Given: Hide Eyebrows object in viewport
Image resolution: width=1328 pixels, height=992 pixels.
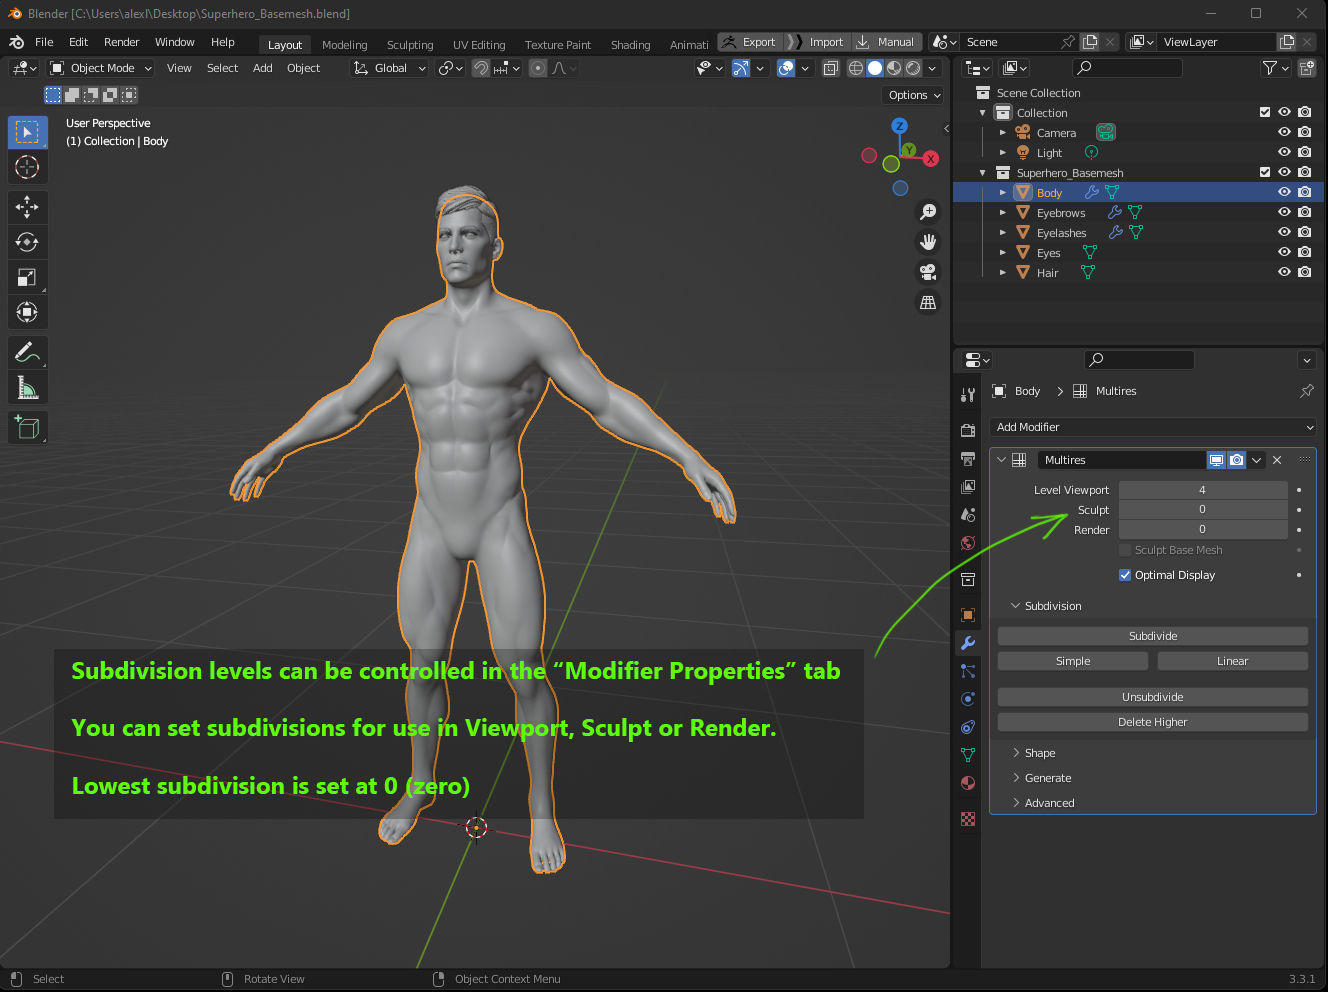Looking at the screenshot, I should pyautogui.click(x=1284, y=212).
